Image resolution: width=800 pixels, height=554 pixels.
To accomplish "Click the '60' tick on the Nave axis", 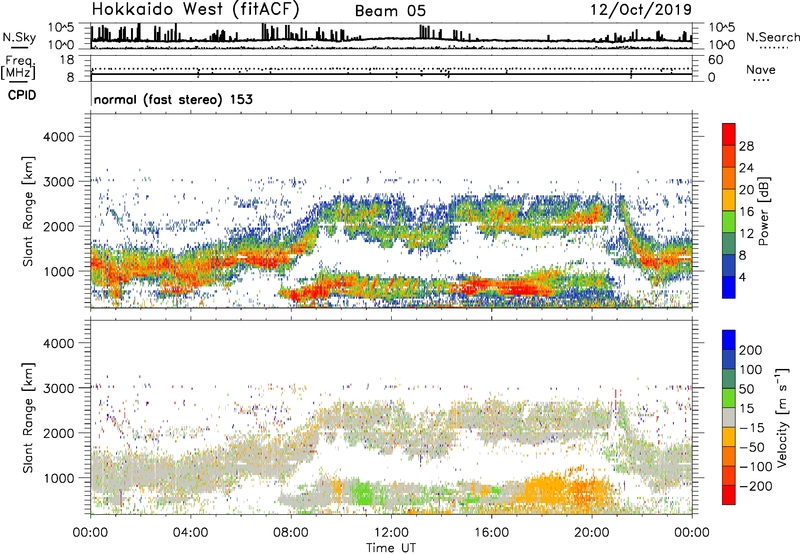I will [x=715, y=60].
